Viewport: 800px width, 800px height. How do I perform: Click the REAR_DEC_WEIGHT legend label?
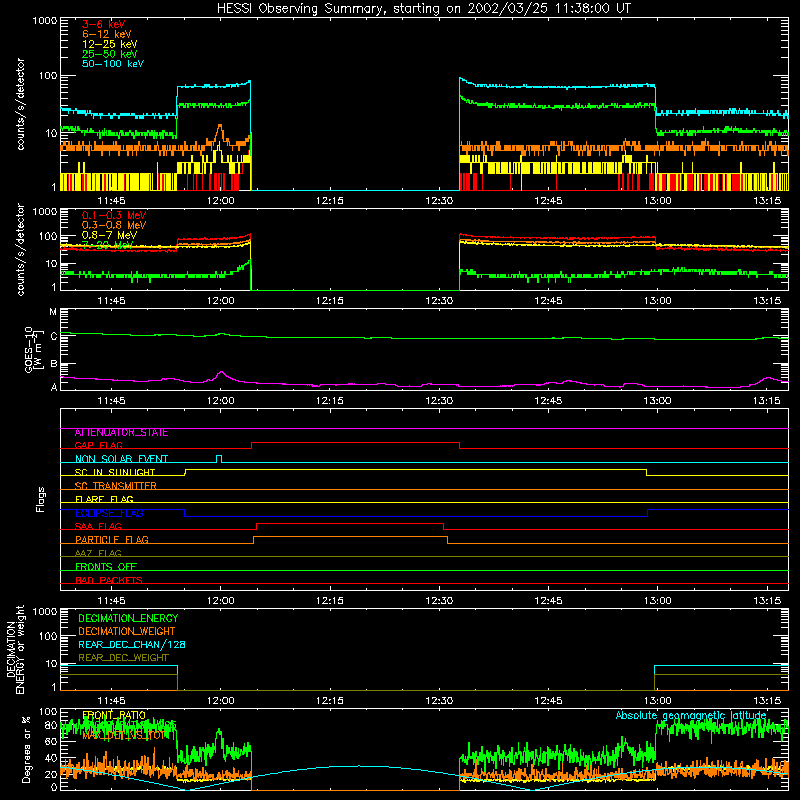pos(123,658)
